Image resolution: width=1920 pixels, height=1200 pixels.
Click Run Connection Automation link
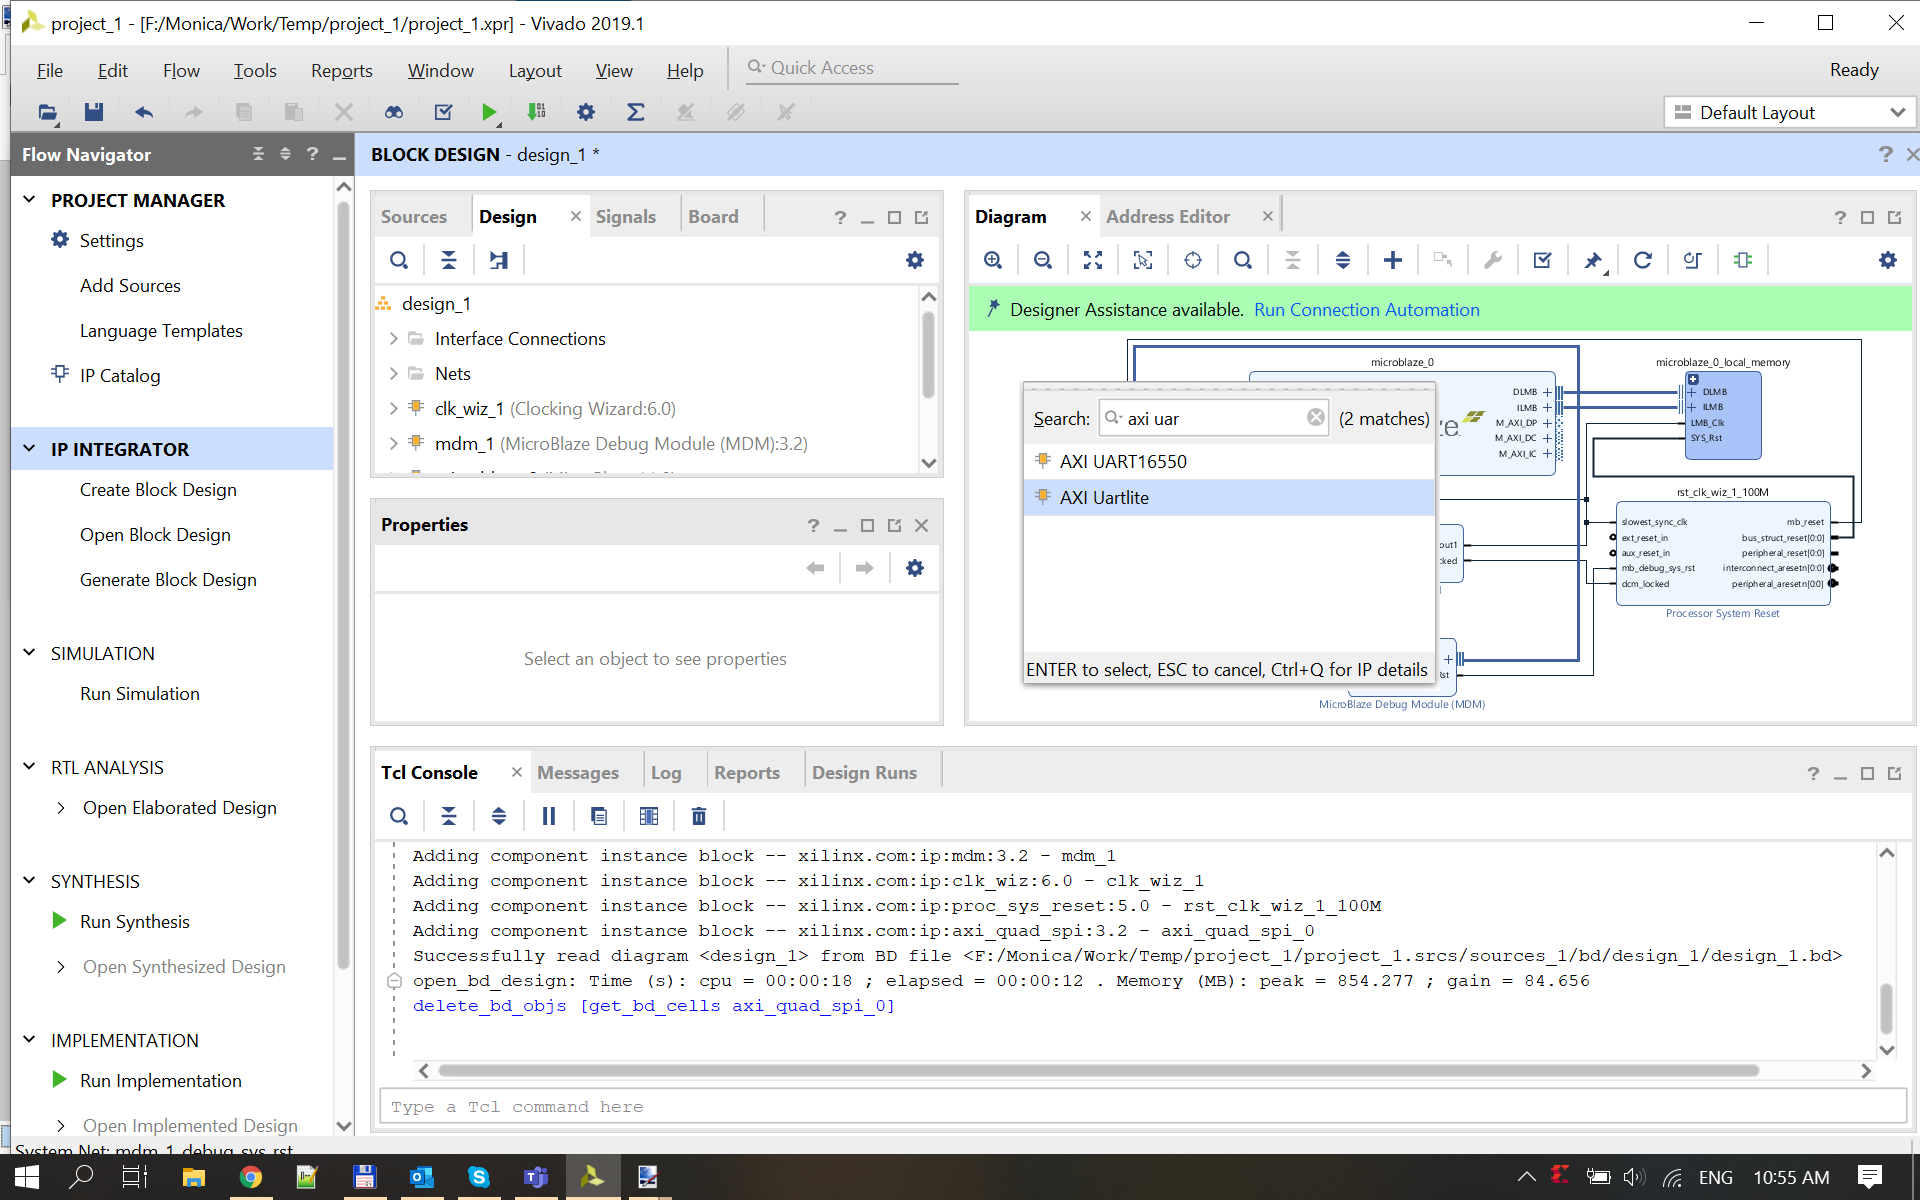coord(1367,310)
